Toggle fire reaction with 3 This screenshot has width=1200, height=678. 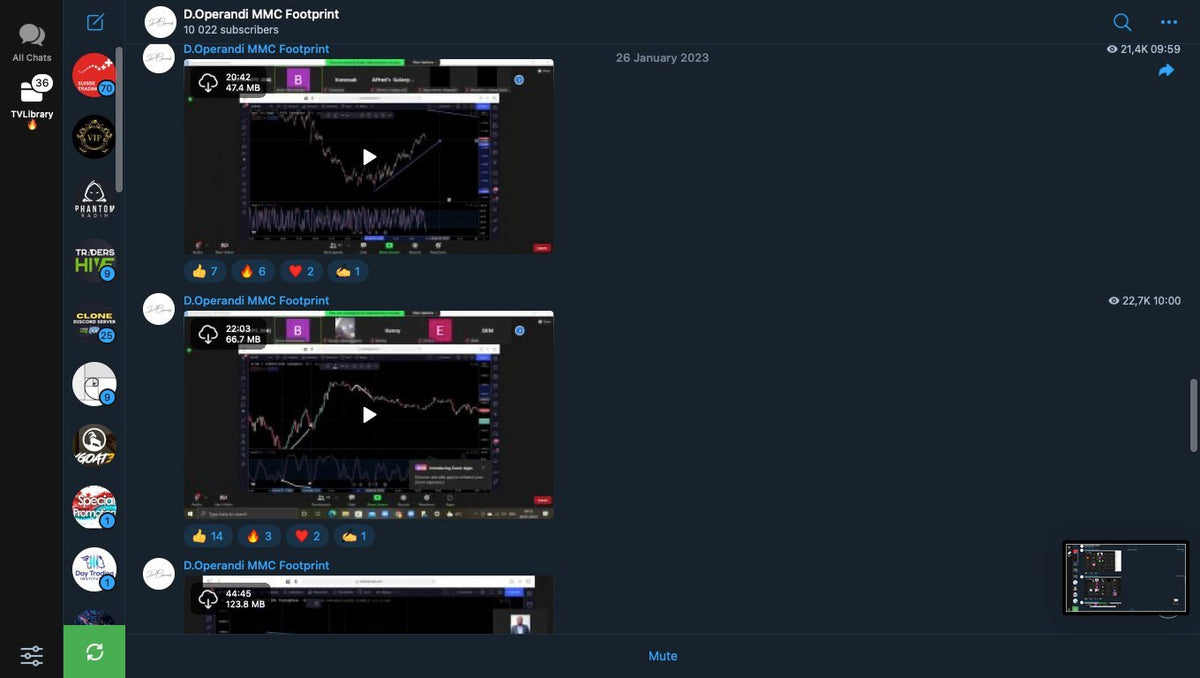point(259,536)
